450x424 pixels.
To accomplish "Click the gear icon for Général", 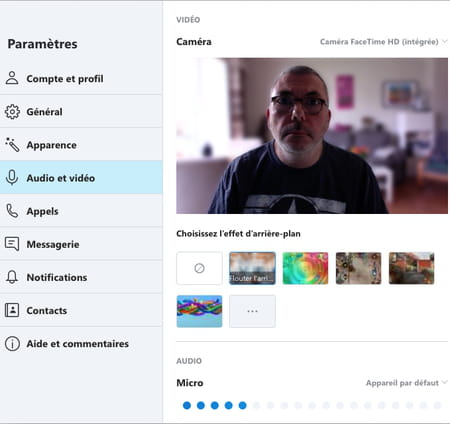I will [12, 111].
